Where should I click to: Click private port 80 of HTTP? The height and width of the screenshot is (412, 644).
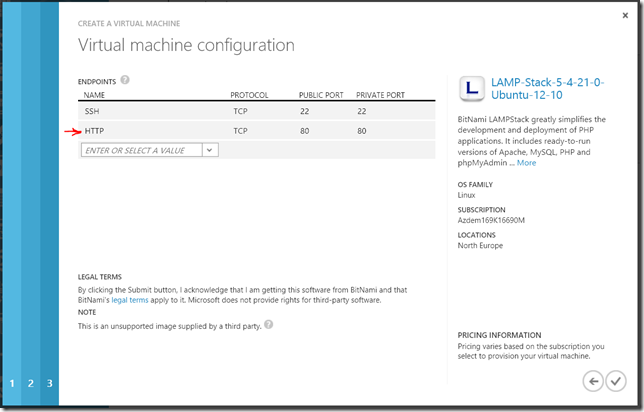pos(361,131)
